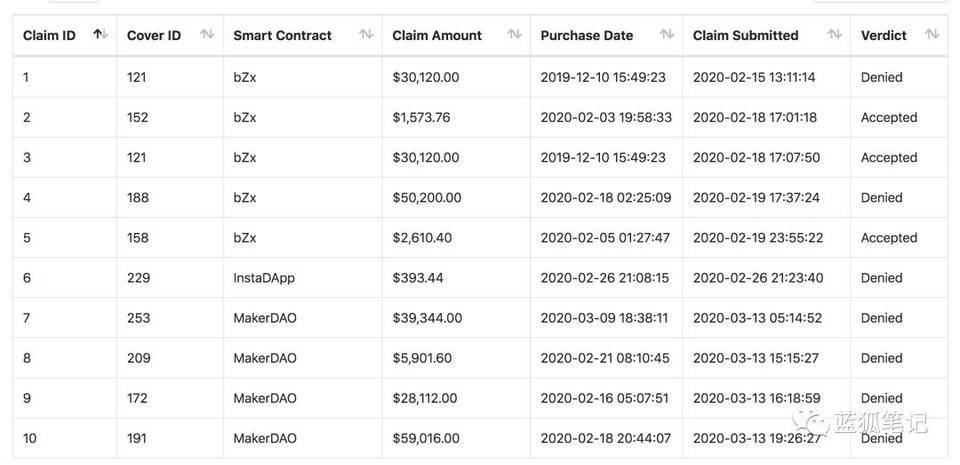This screenshot has height=465, width=960.
Task: Click the Verdict column sort icon
Action: tap(932, 35)
